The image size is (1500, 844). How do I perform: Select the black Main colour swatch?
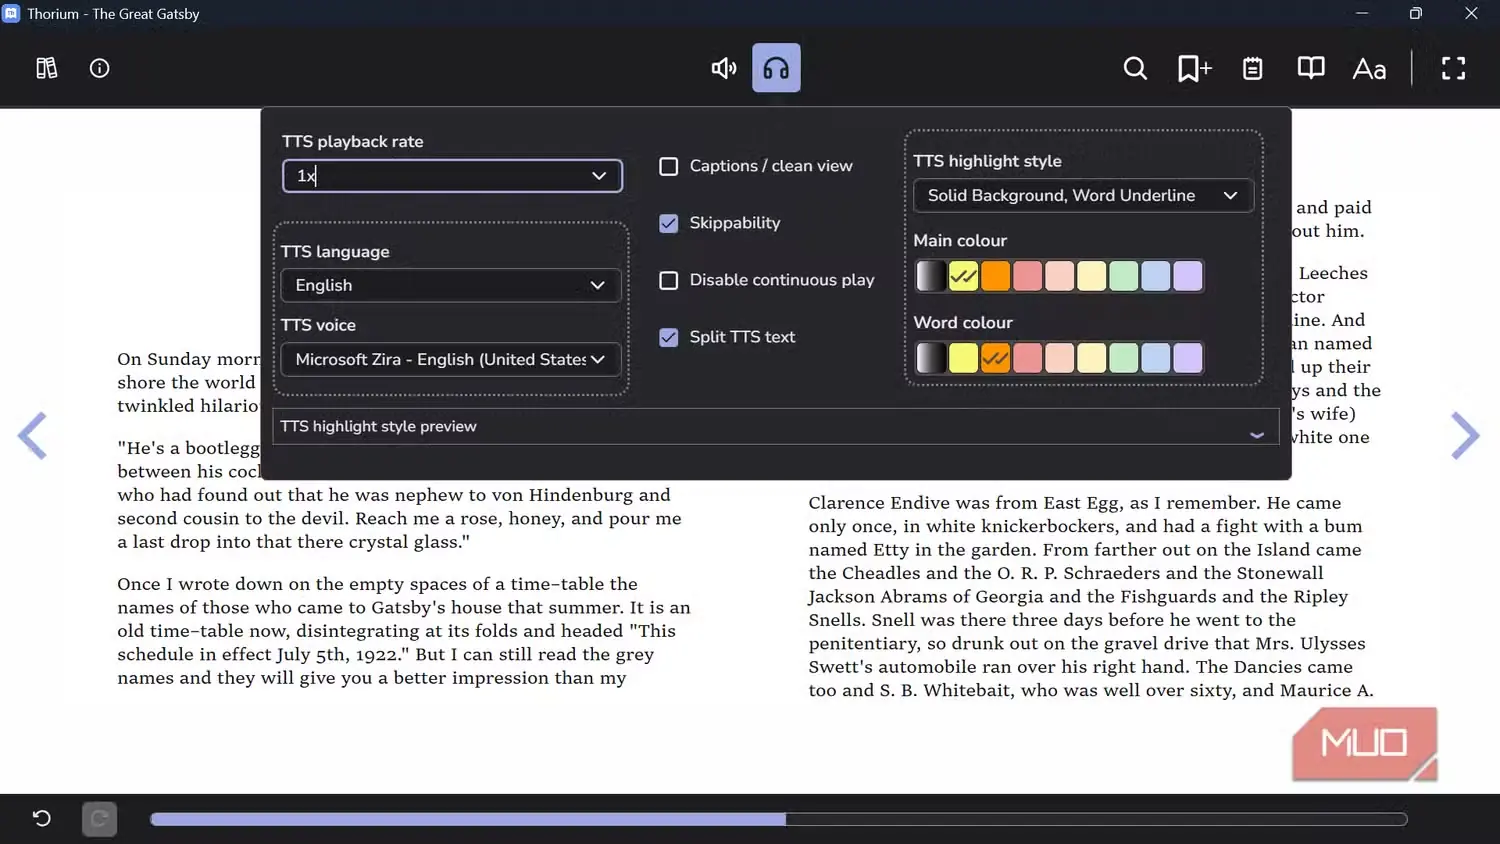click(931, 276)
